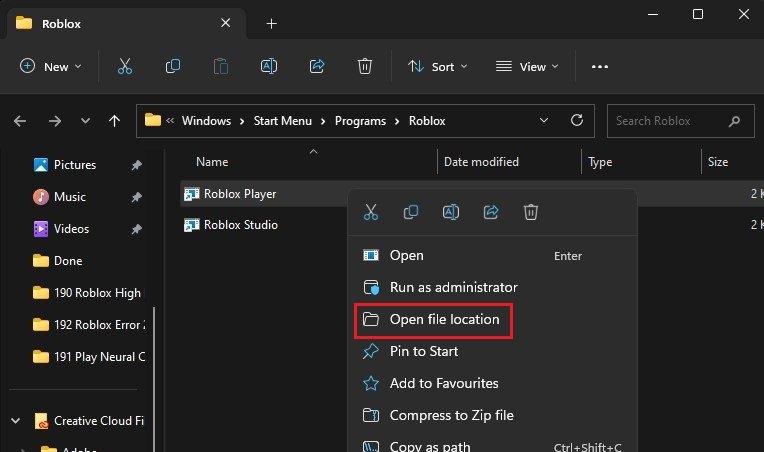The image size is (764, 452).
Task: Expand the Creative Cloud Files tree node
Action: (17, 421)
